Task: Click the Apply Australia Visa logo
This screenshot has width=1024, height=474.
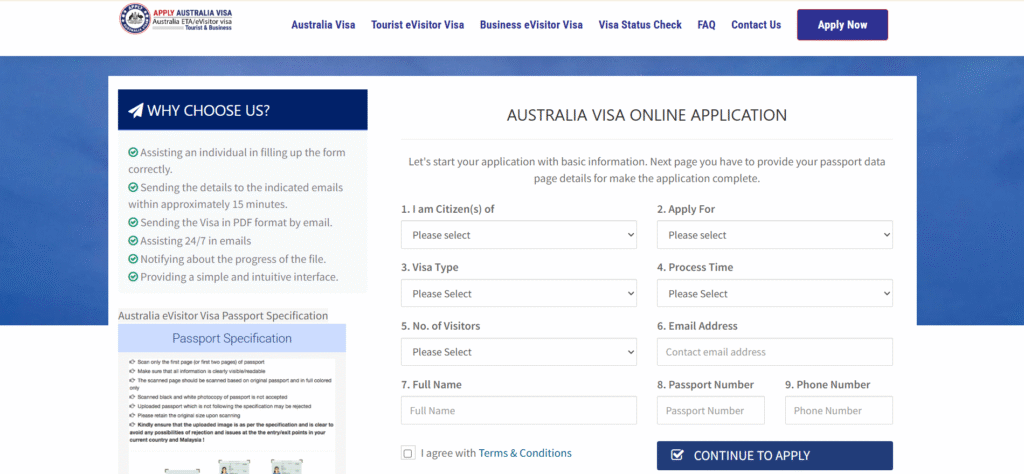Action: coord(176,18)
